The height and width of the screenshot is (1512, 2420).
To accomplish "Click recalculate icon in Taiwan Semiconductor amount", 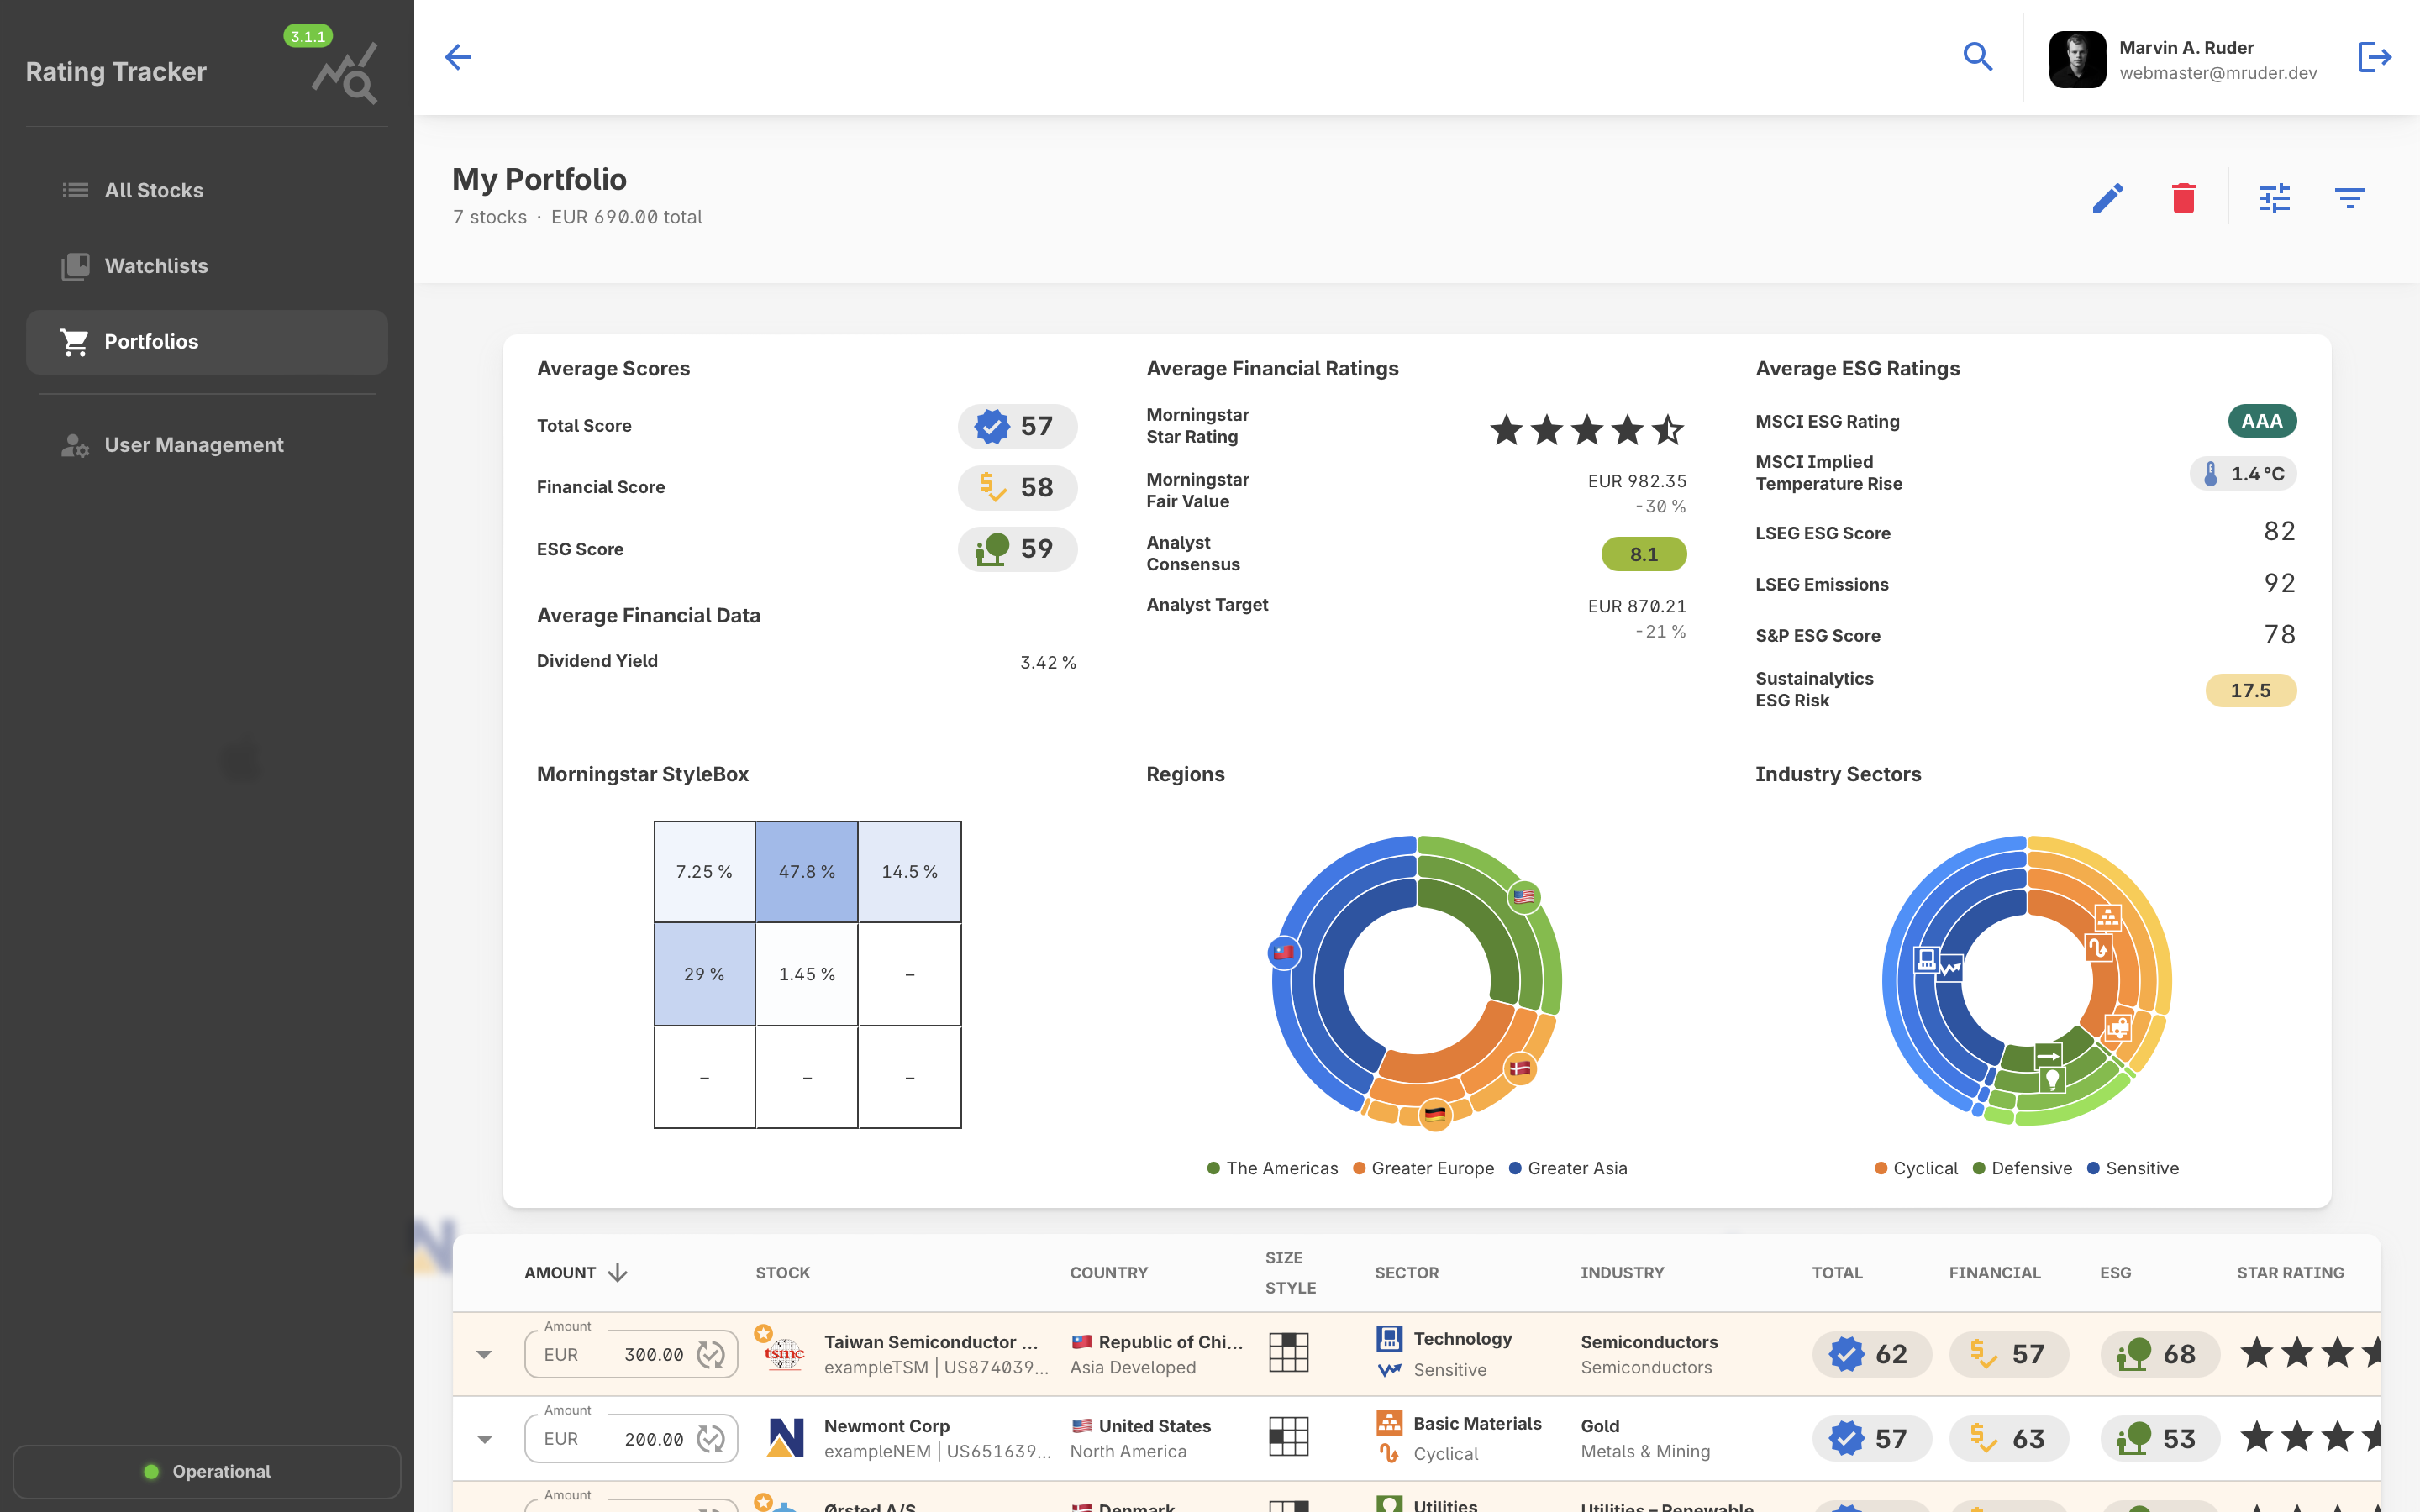I will pyautogui.click(x=711, y=1354).
